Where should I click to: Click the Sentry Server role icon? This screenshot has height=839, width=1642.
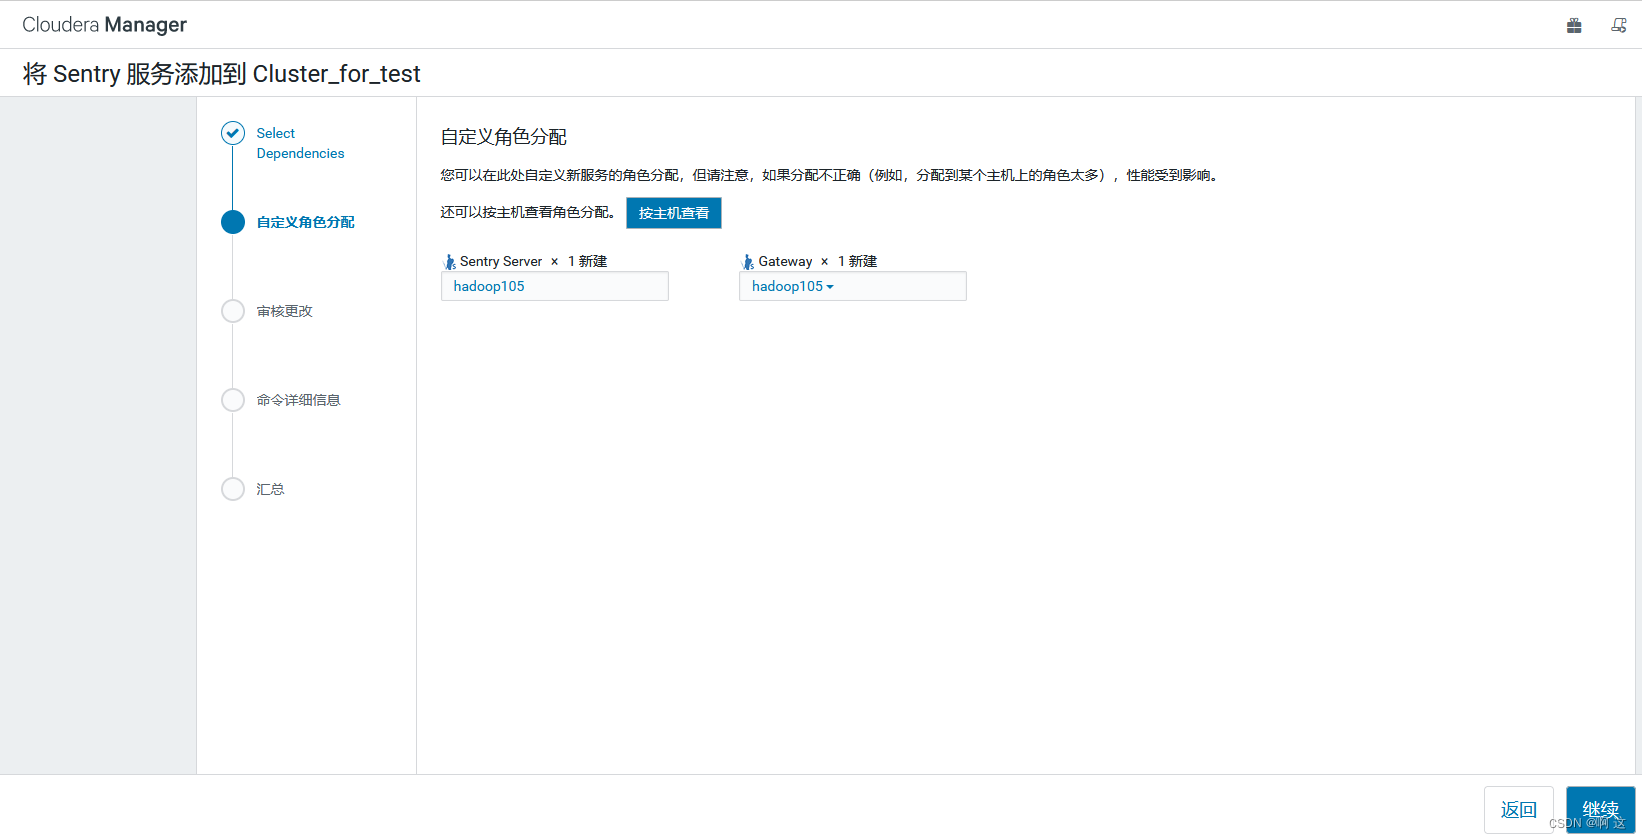(x=450, y=262)
